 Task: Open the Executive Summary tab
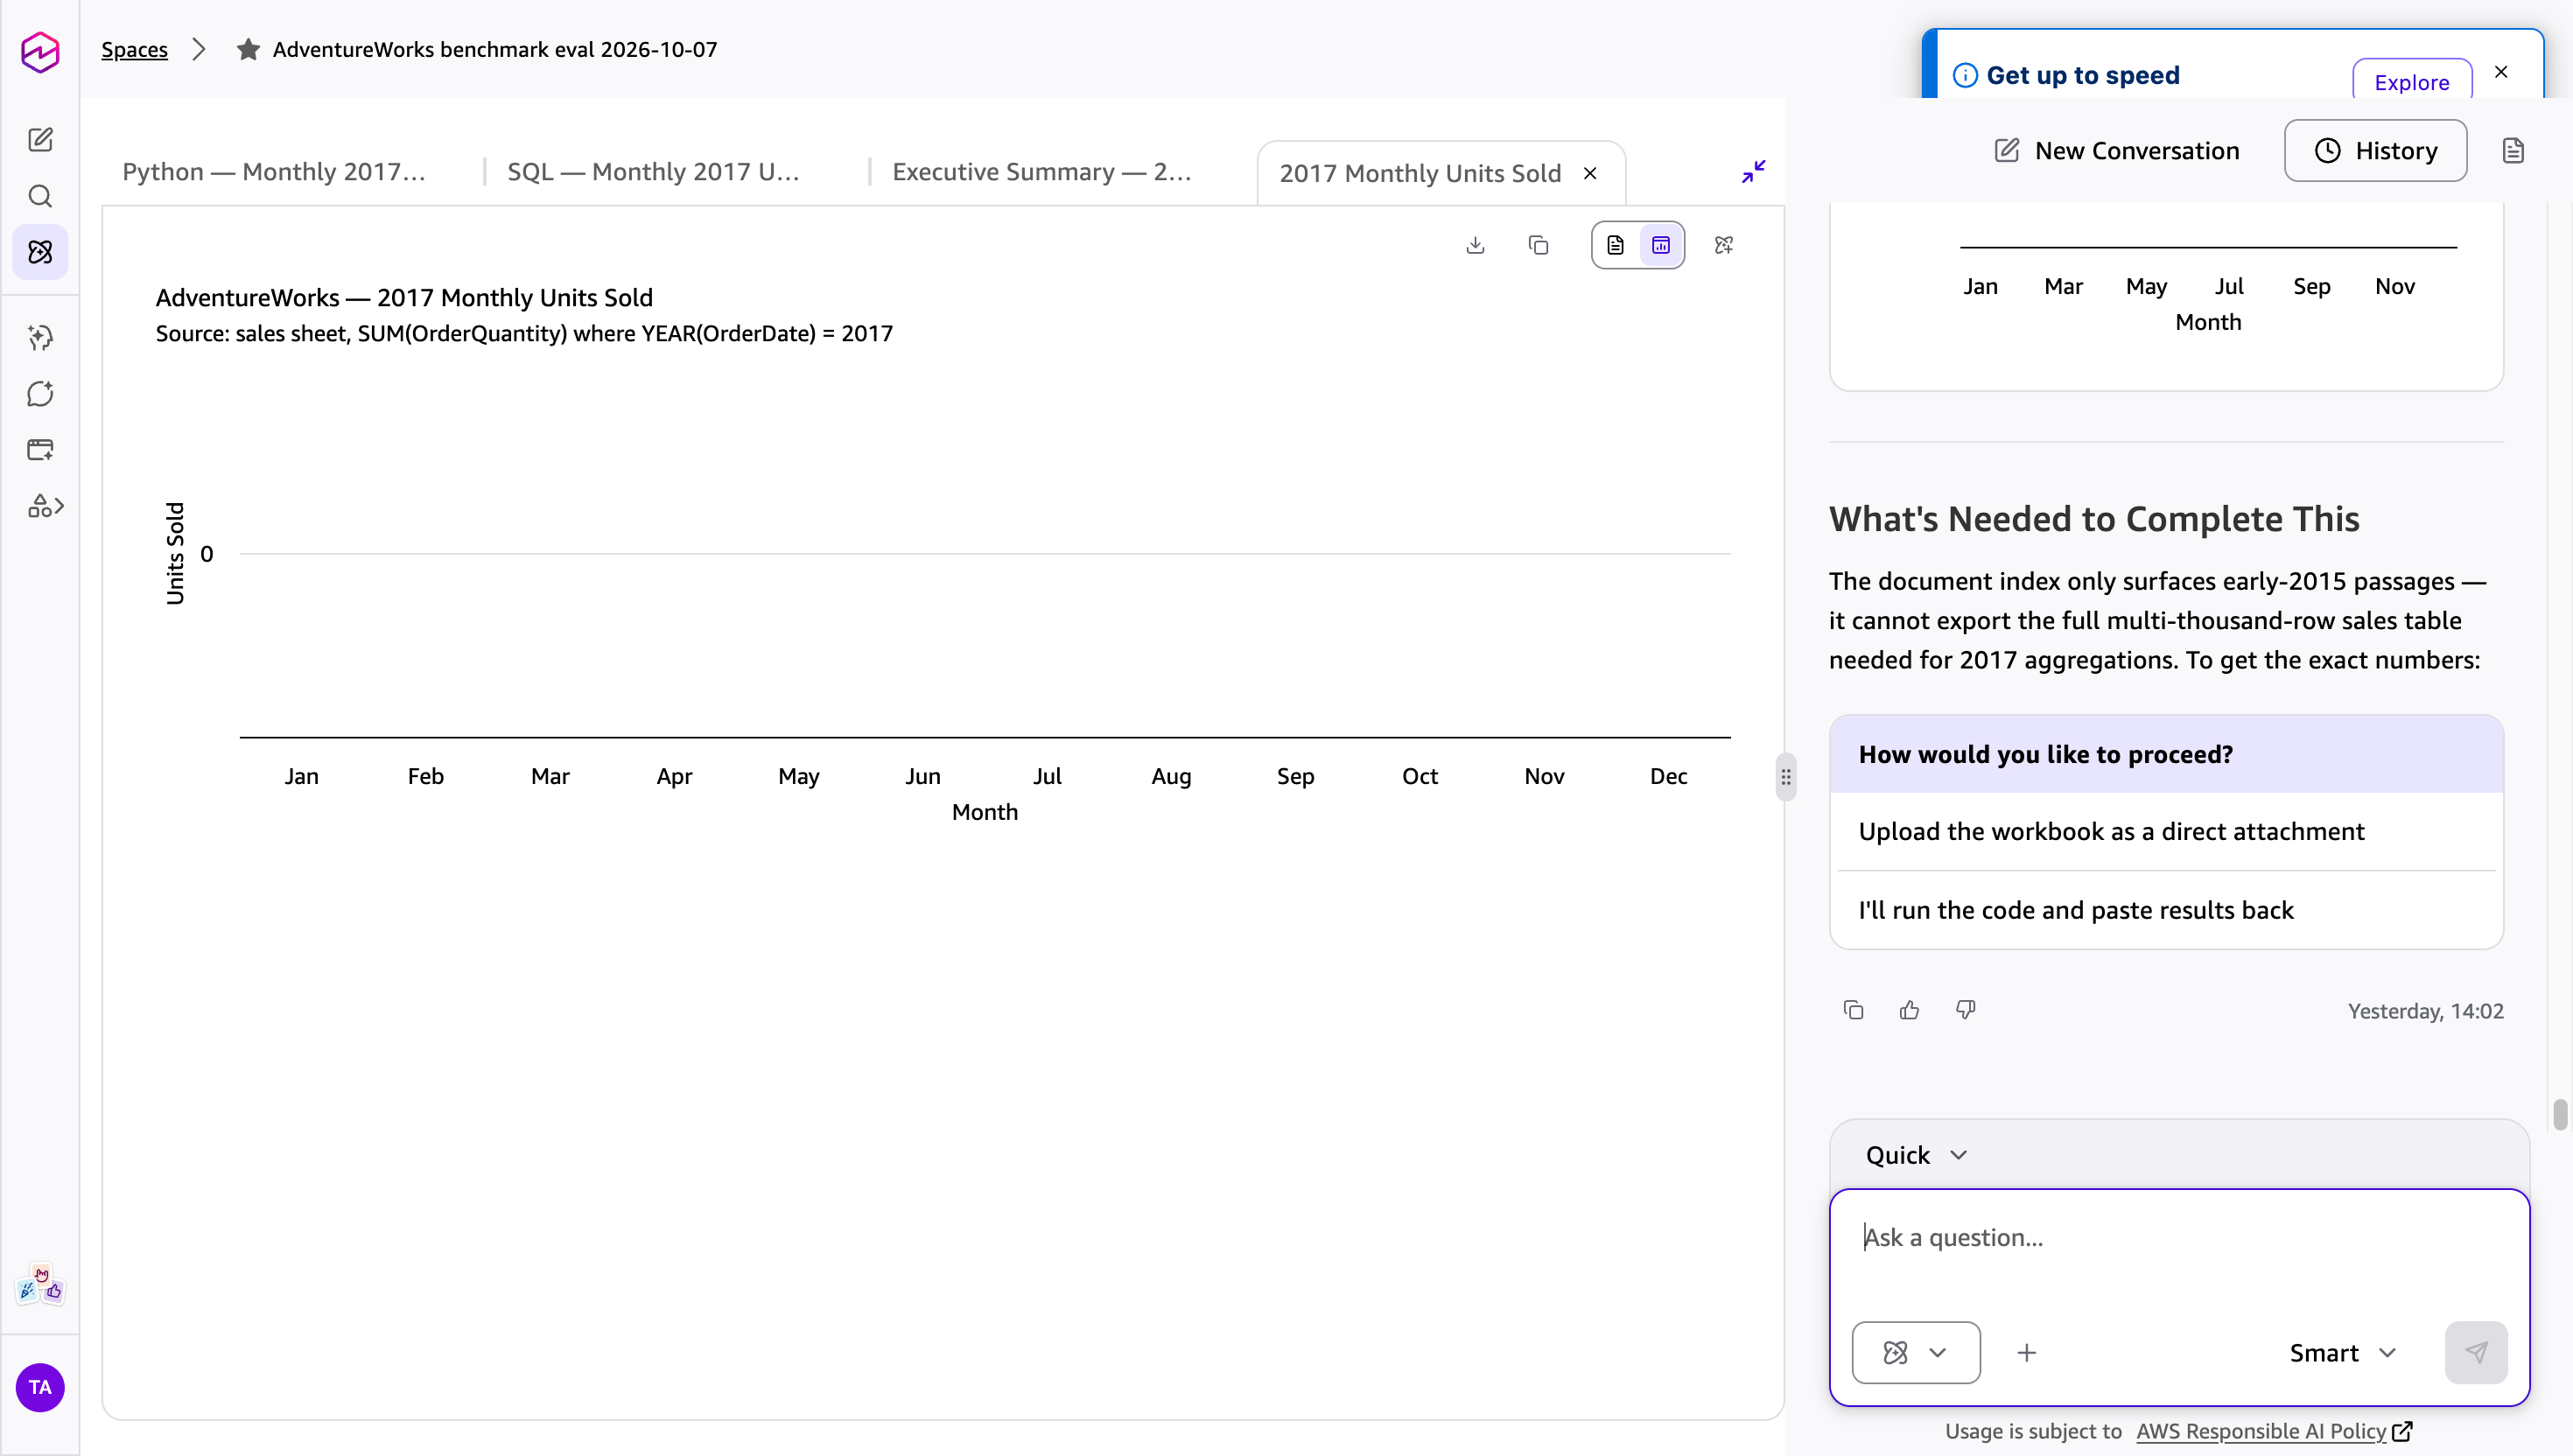point(1042,172)
